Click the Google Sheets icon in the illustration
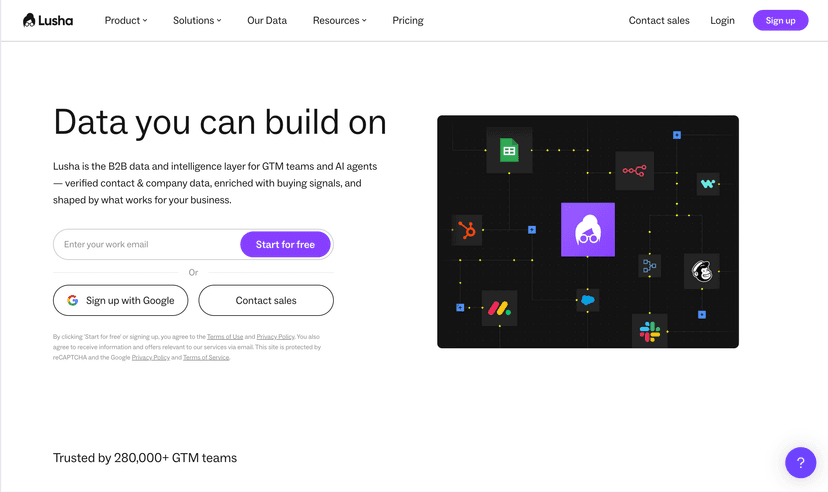The width and height of the screenshot is (828, 492). point(509,150)
